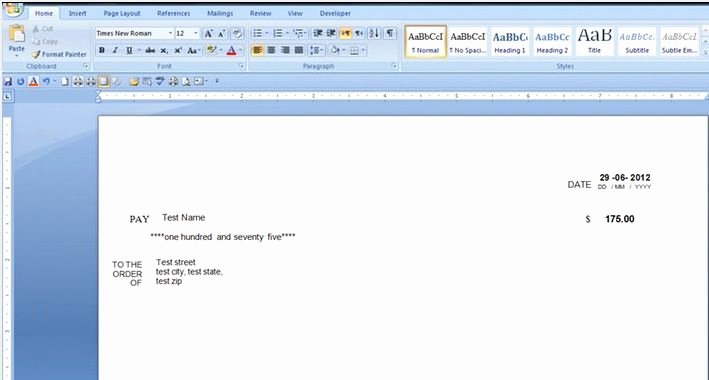
Task: Apply the Heading 2 style
Action: 552,42
